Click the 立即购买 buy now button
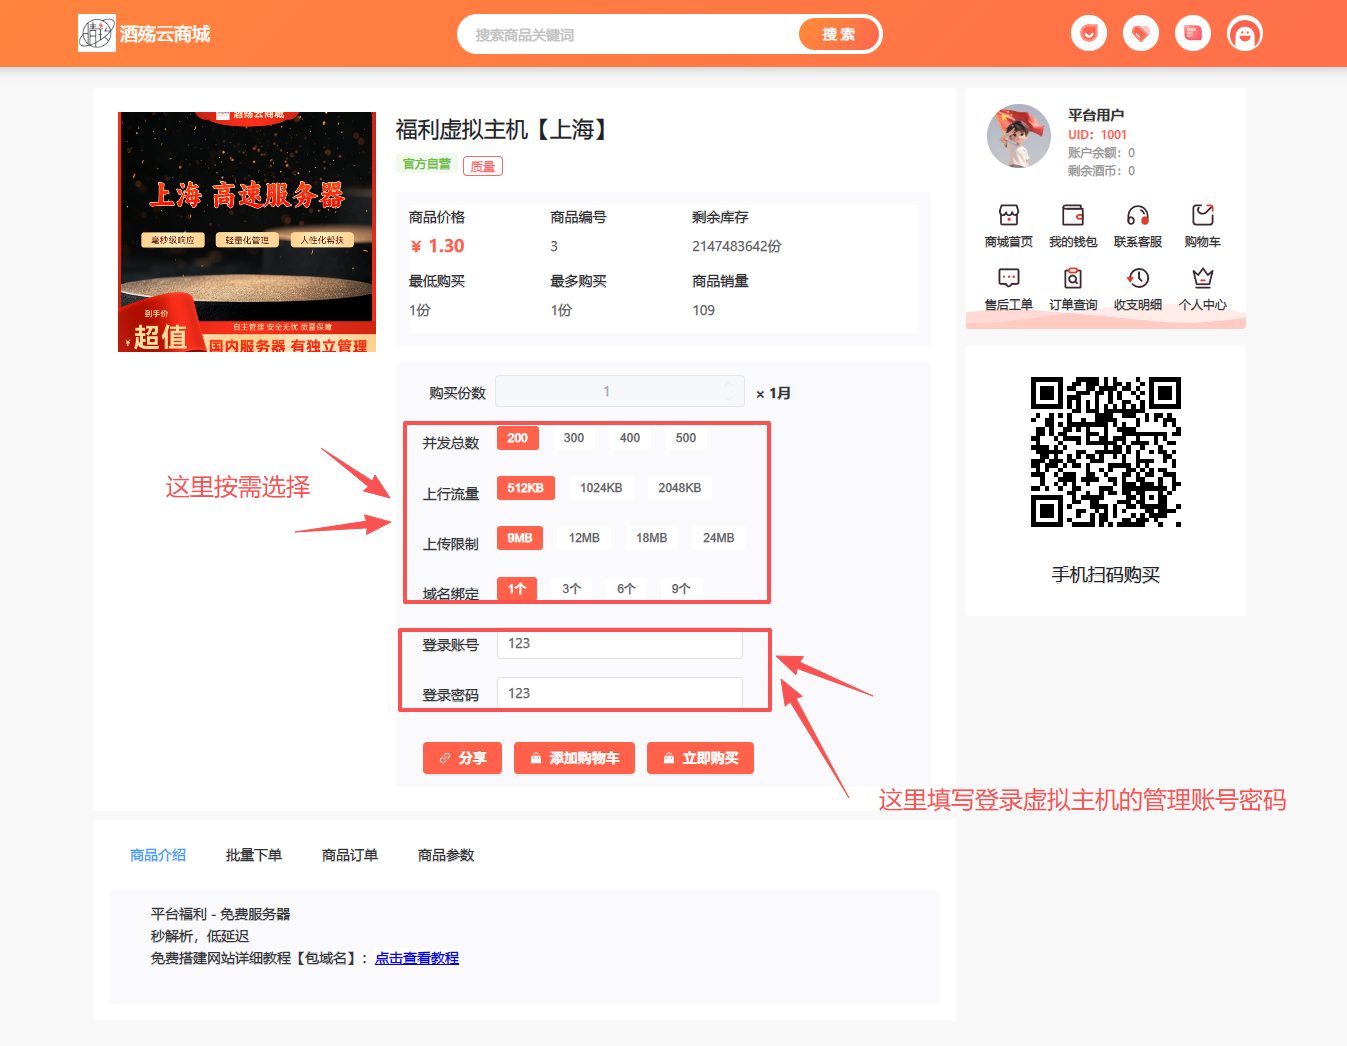Image resolution: width=1347 pixels, height=1046 pixels. pos(700,758)
